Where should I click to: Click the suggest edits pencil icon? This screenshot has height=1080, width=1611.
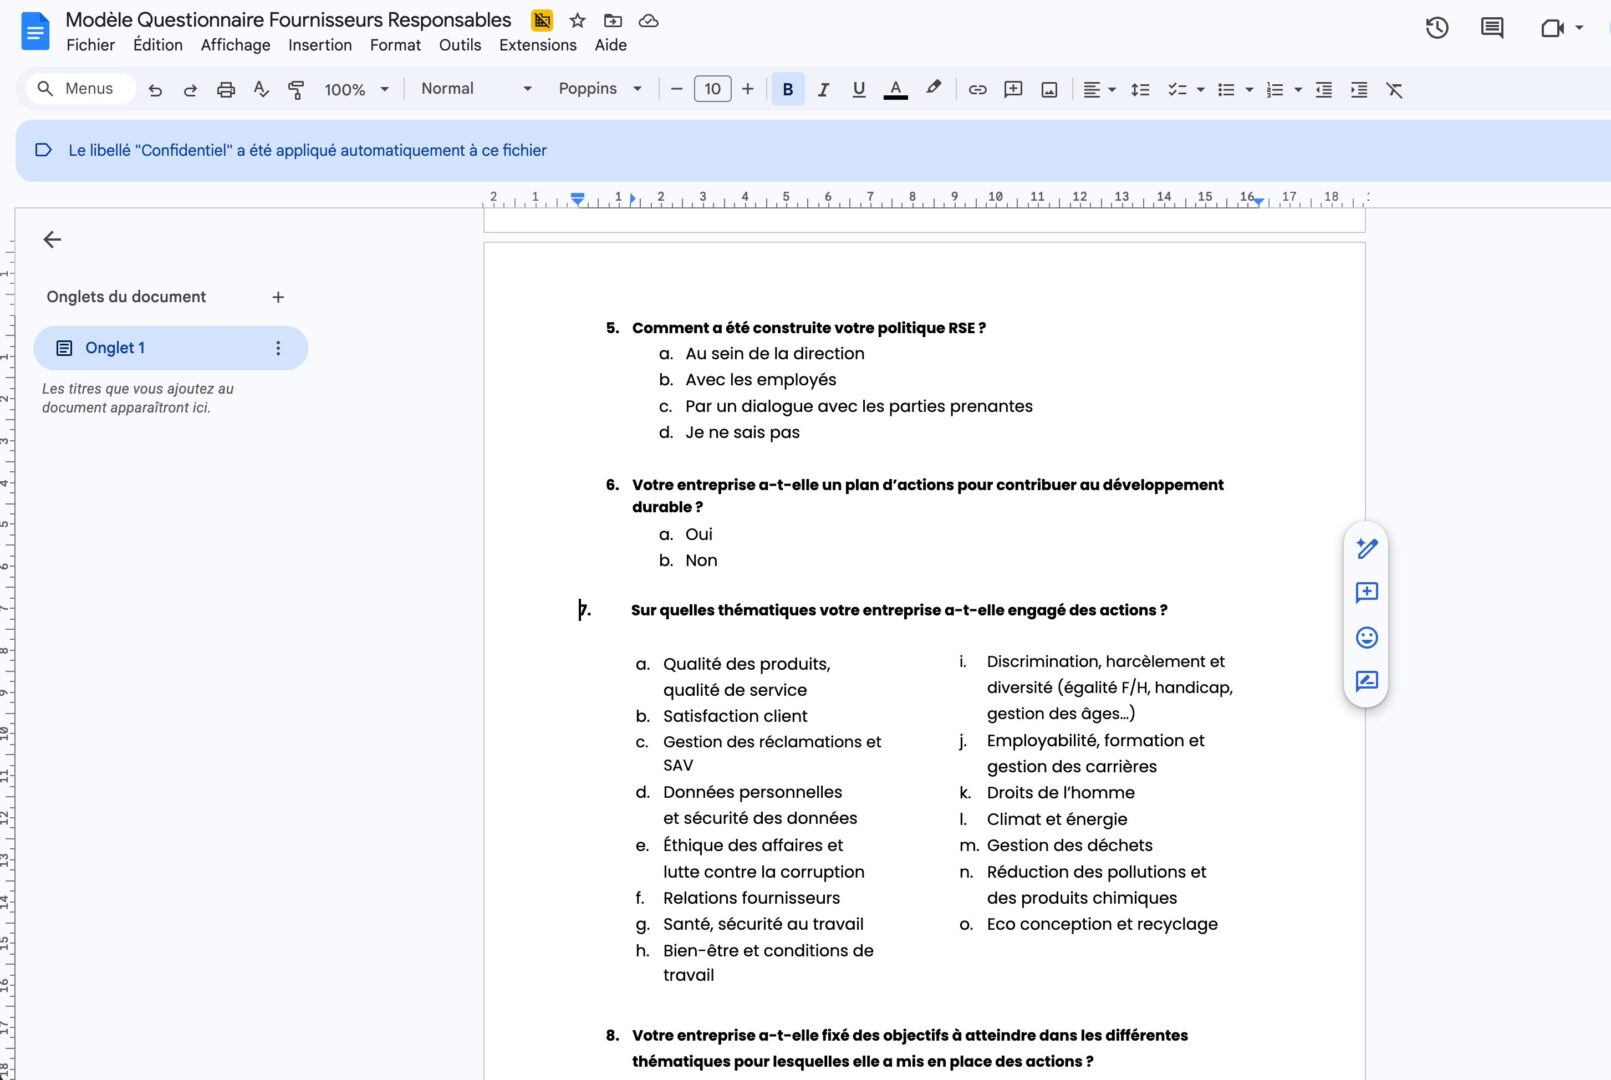coord(1367,548)
